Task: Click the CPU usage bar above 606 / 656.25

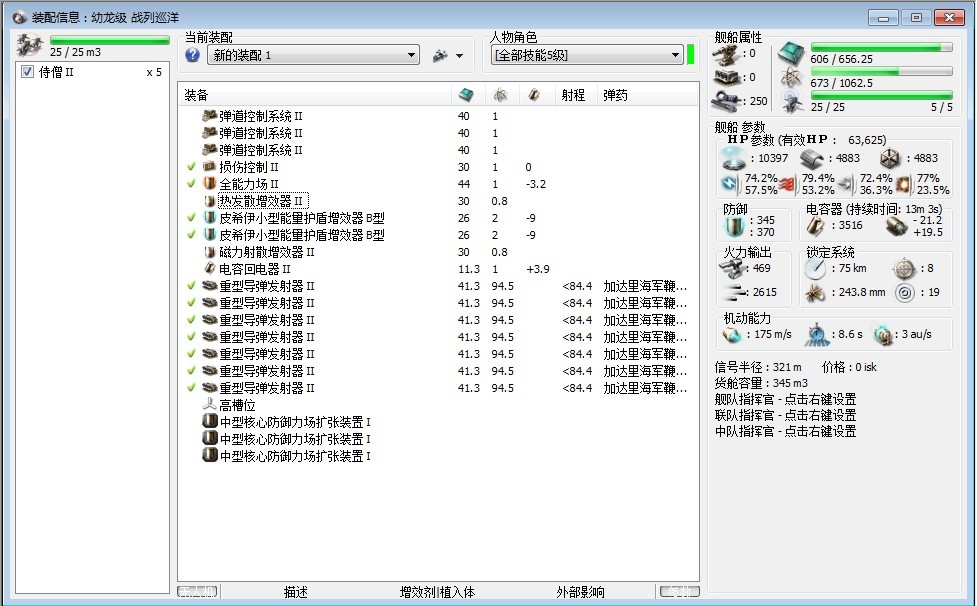Action: click(881, 47)
